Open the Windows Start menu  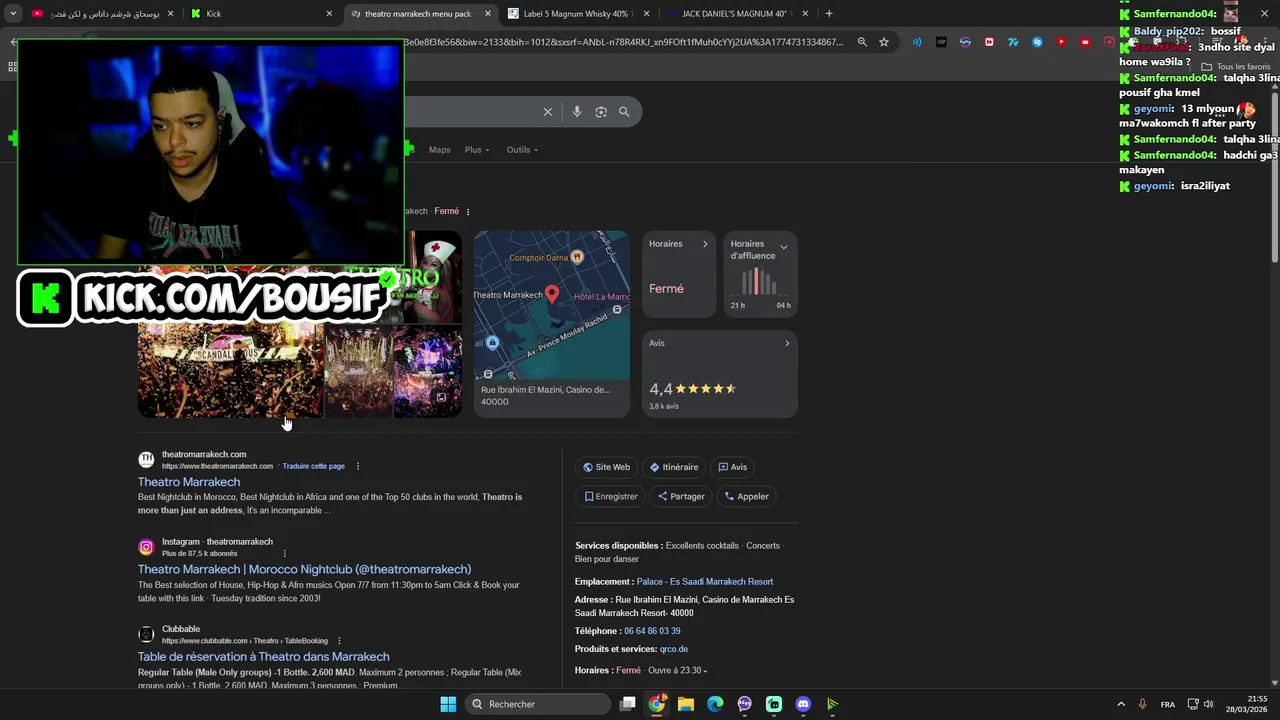point(448,704)
